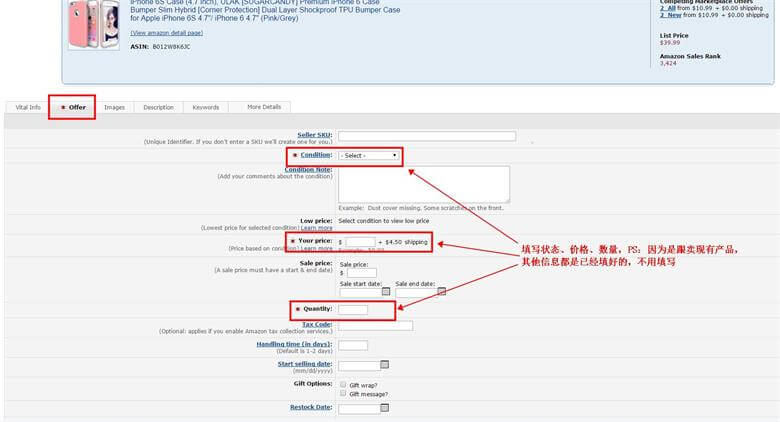Click Learn more under Low price

point(317,228)
